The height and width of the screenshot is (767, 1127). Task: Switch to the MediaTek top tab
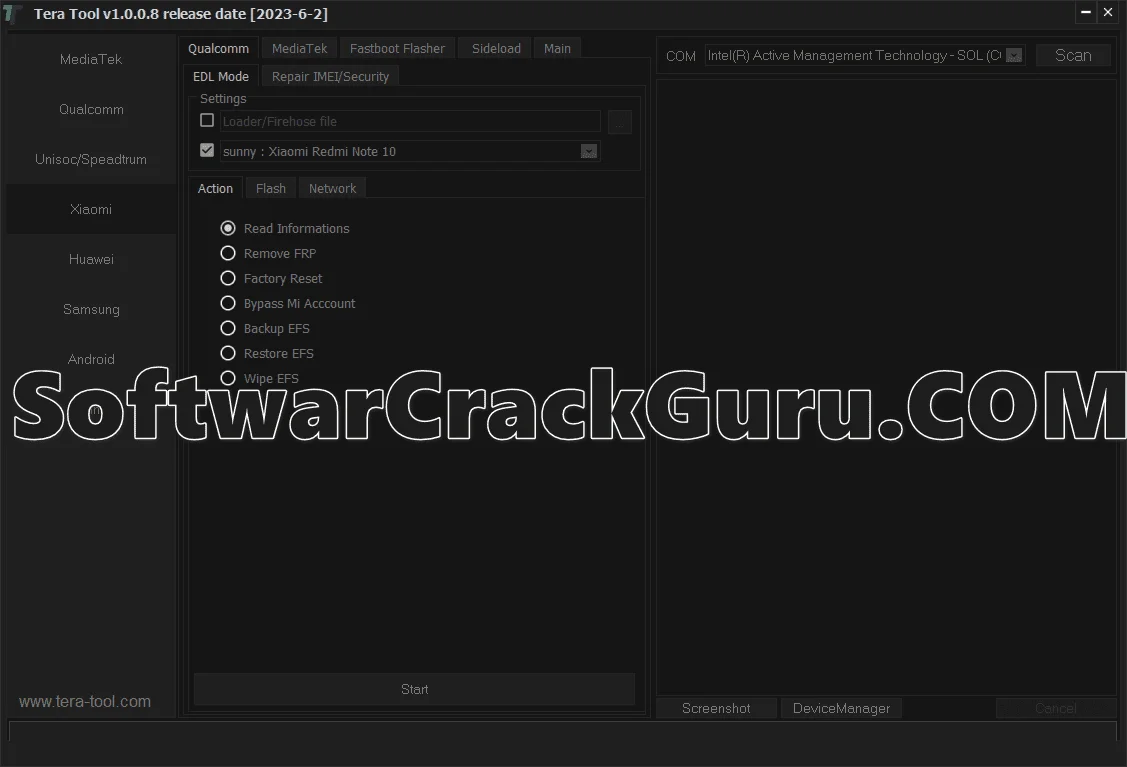(x=299, y=48)
